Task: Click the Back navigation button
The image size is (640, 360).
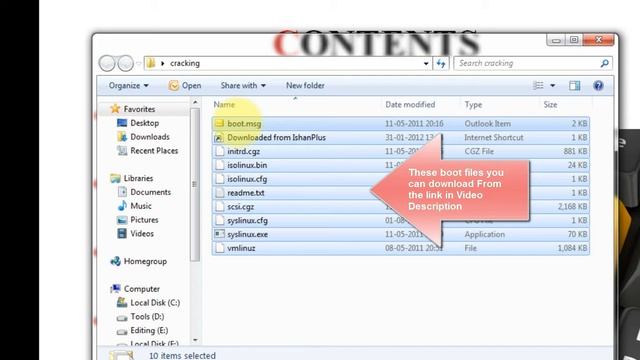Action: 107,63
